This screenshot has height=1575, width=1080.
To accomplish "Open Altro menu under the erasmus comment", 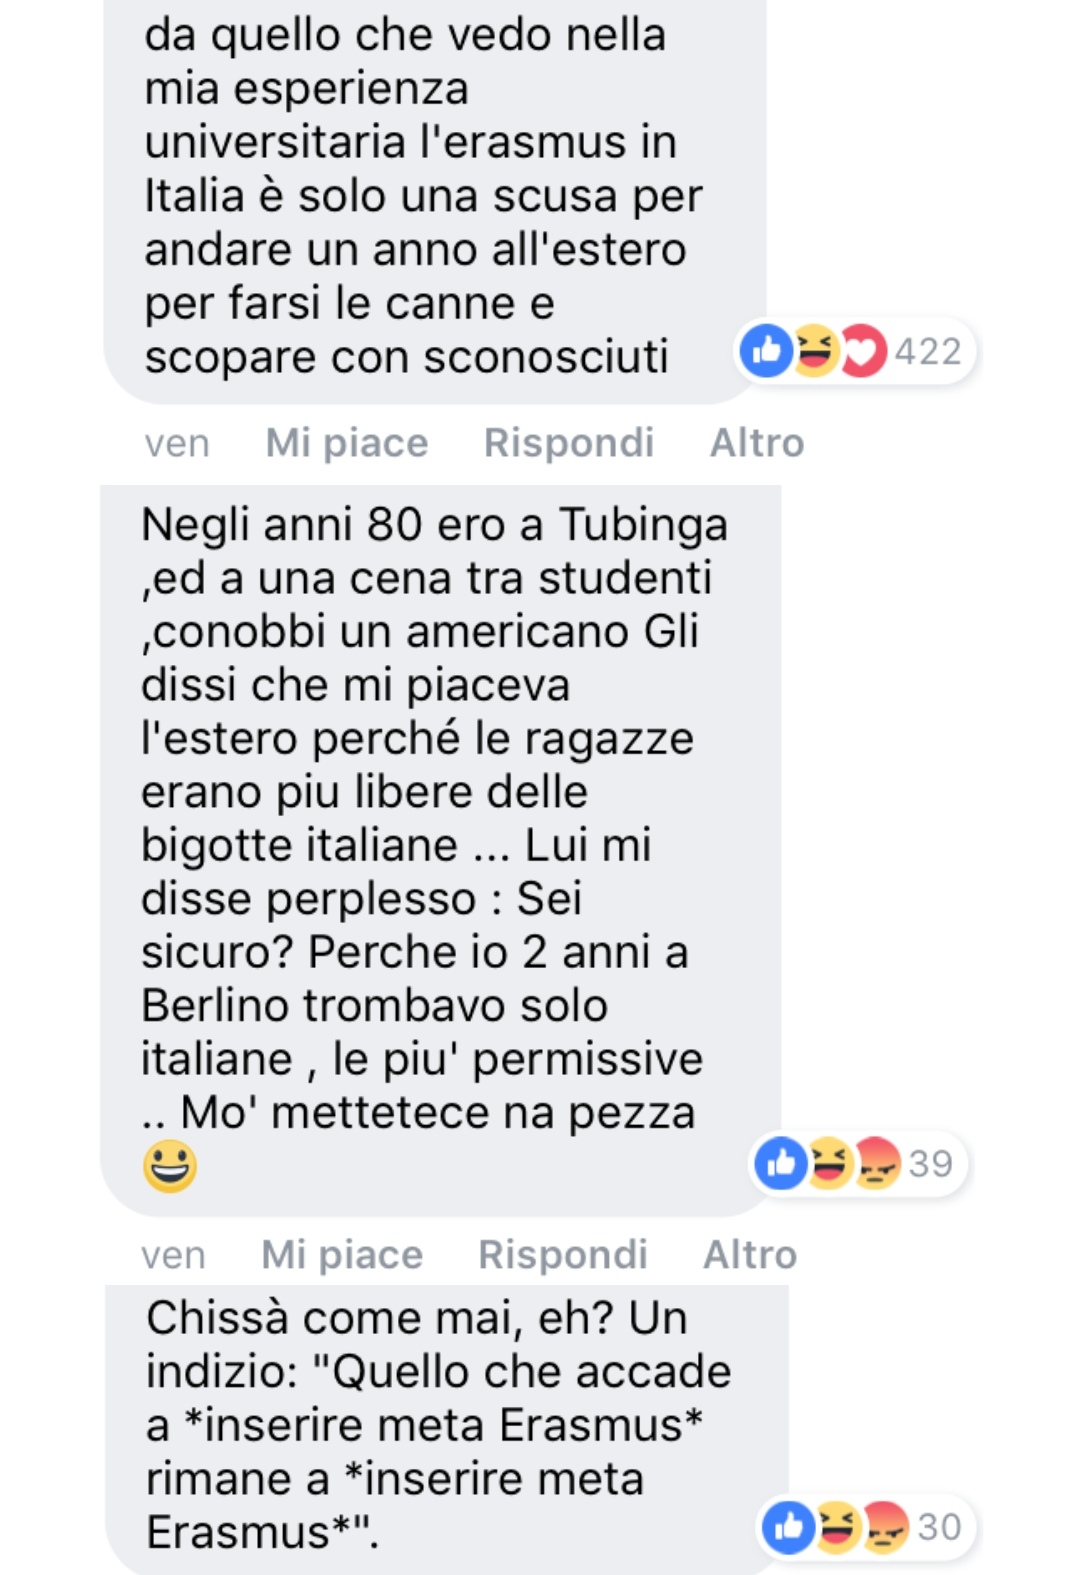I will pos(757,443).
